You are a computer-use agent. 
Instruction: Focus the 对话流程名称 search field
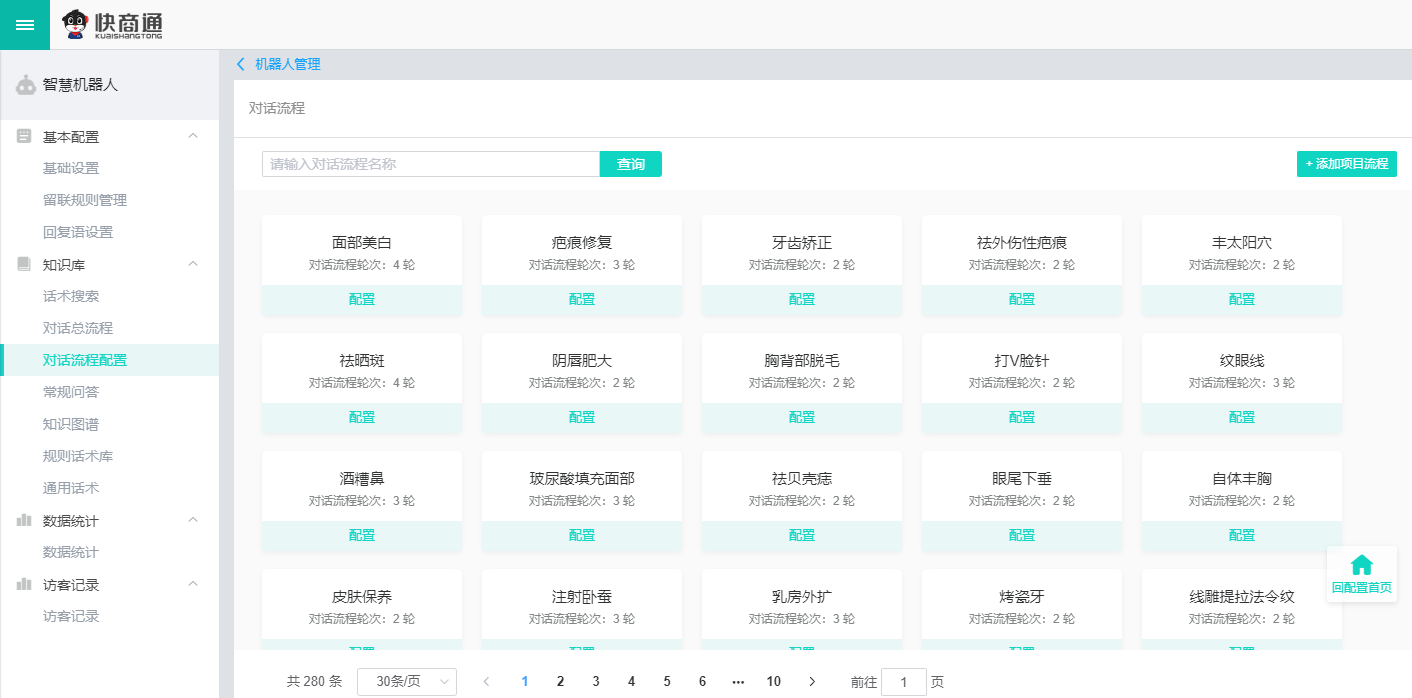(430, 164)
